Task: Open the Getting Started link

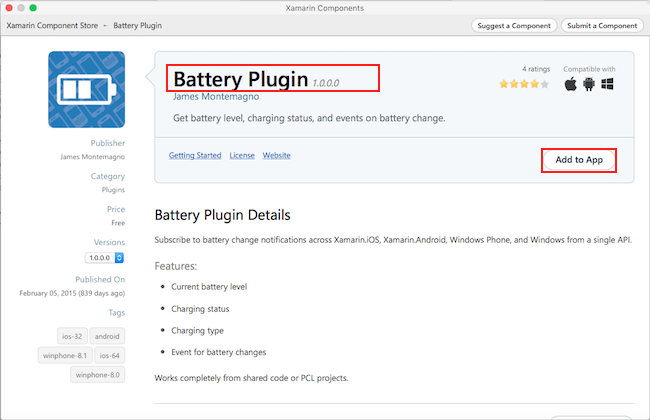Action: coord(195,156)
